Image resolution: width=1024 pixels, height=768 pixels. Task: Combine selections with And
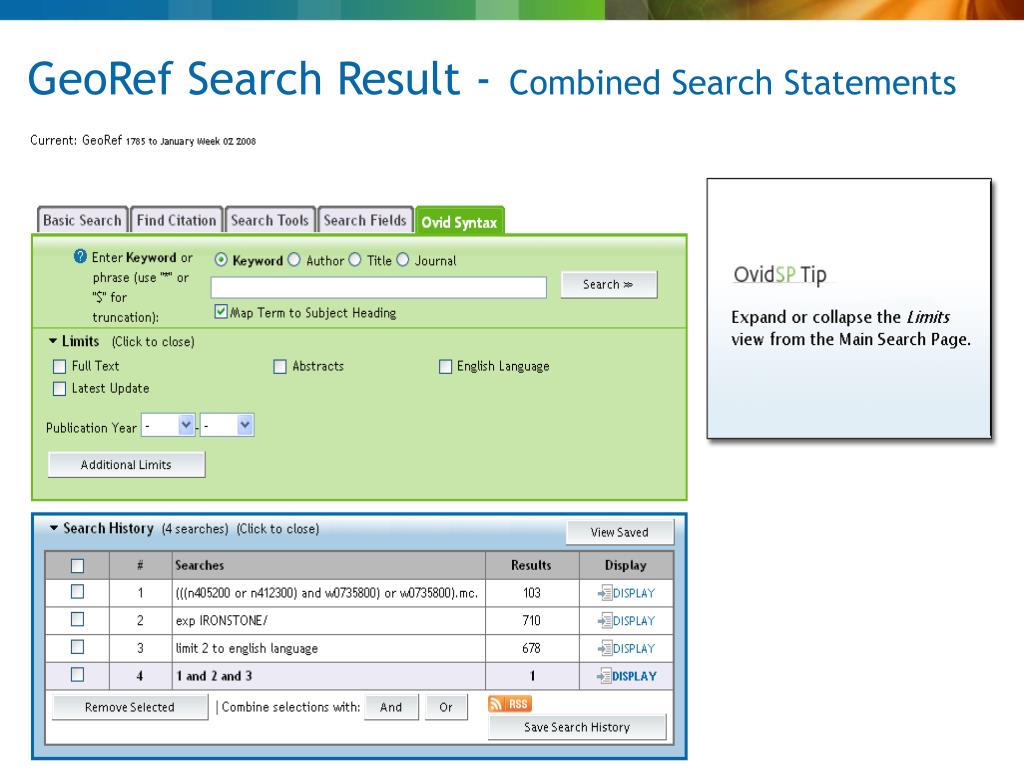391,707
